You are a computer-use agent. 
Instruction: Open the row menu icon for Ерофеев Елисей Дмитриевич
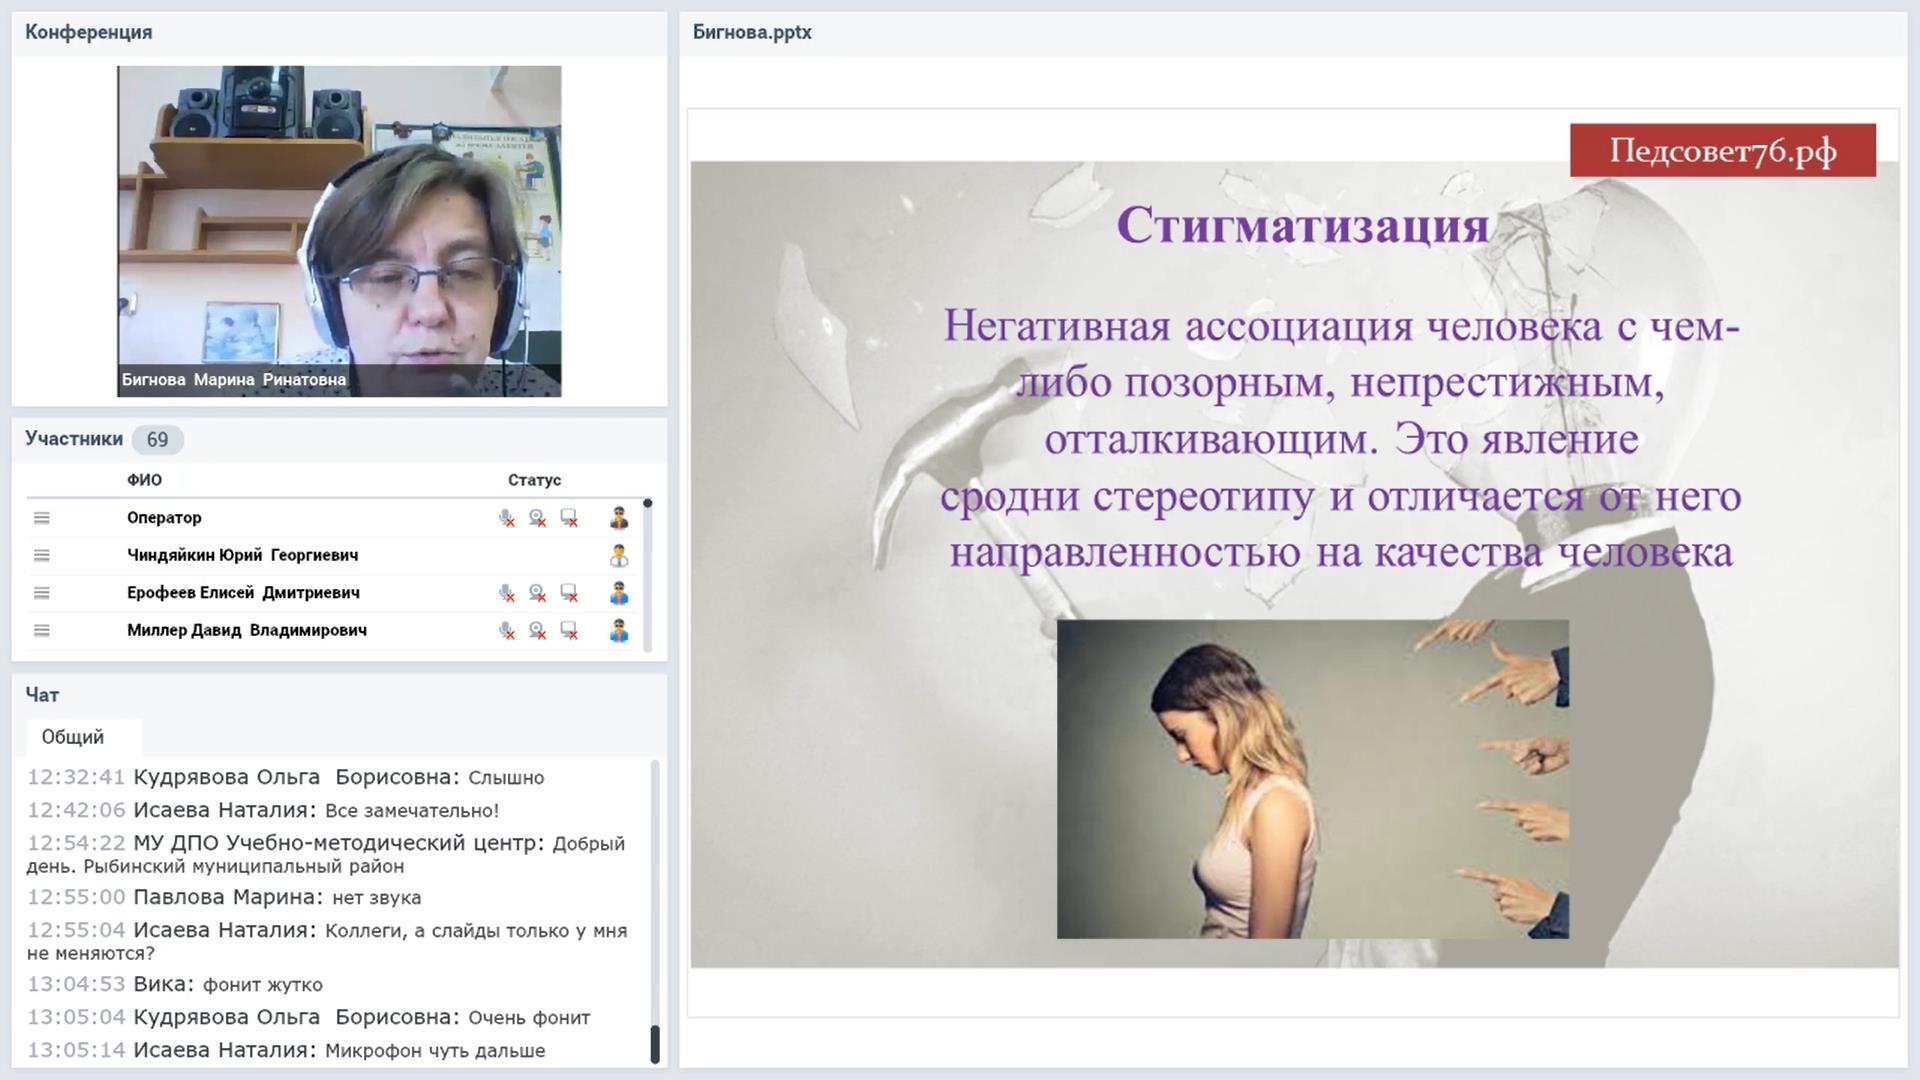[41, 593]
